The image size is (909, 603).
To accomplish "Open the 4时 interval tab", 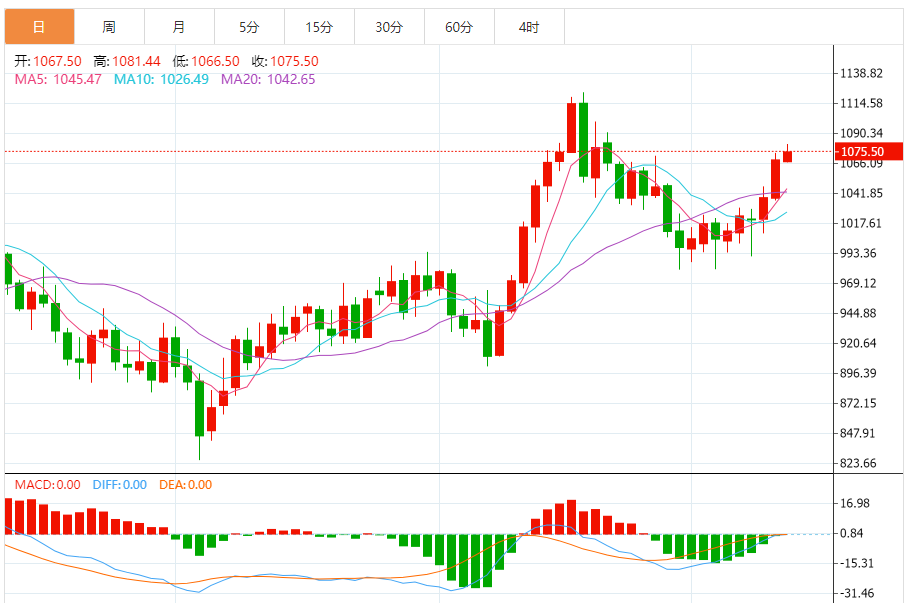I will click(x=529, y=27).
